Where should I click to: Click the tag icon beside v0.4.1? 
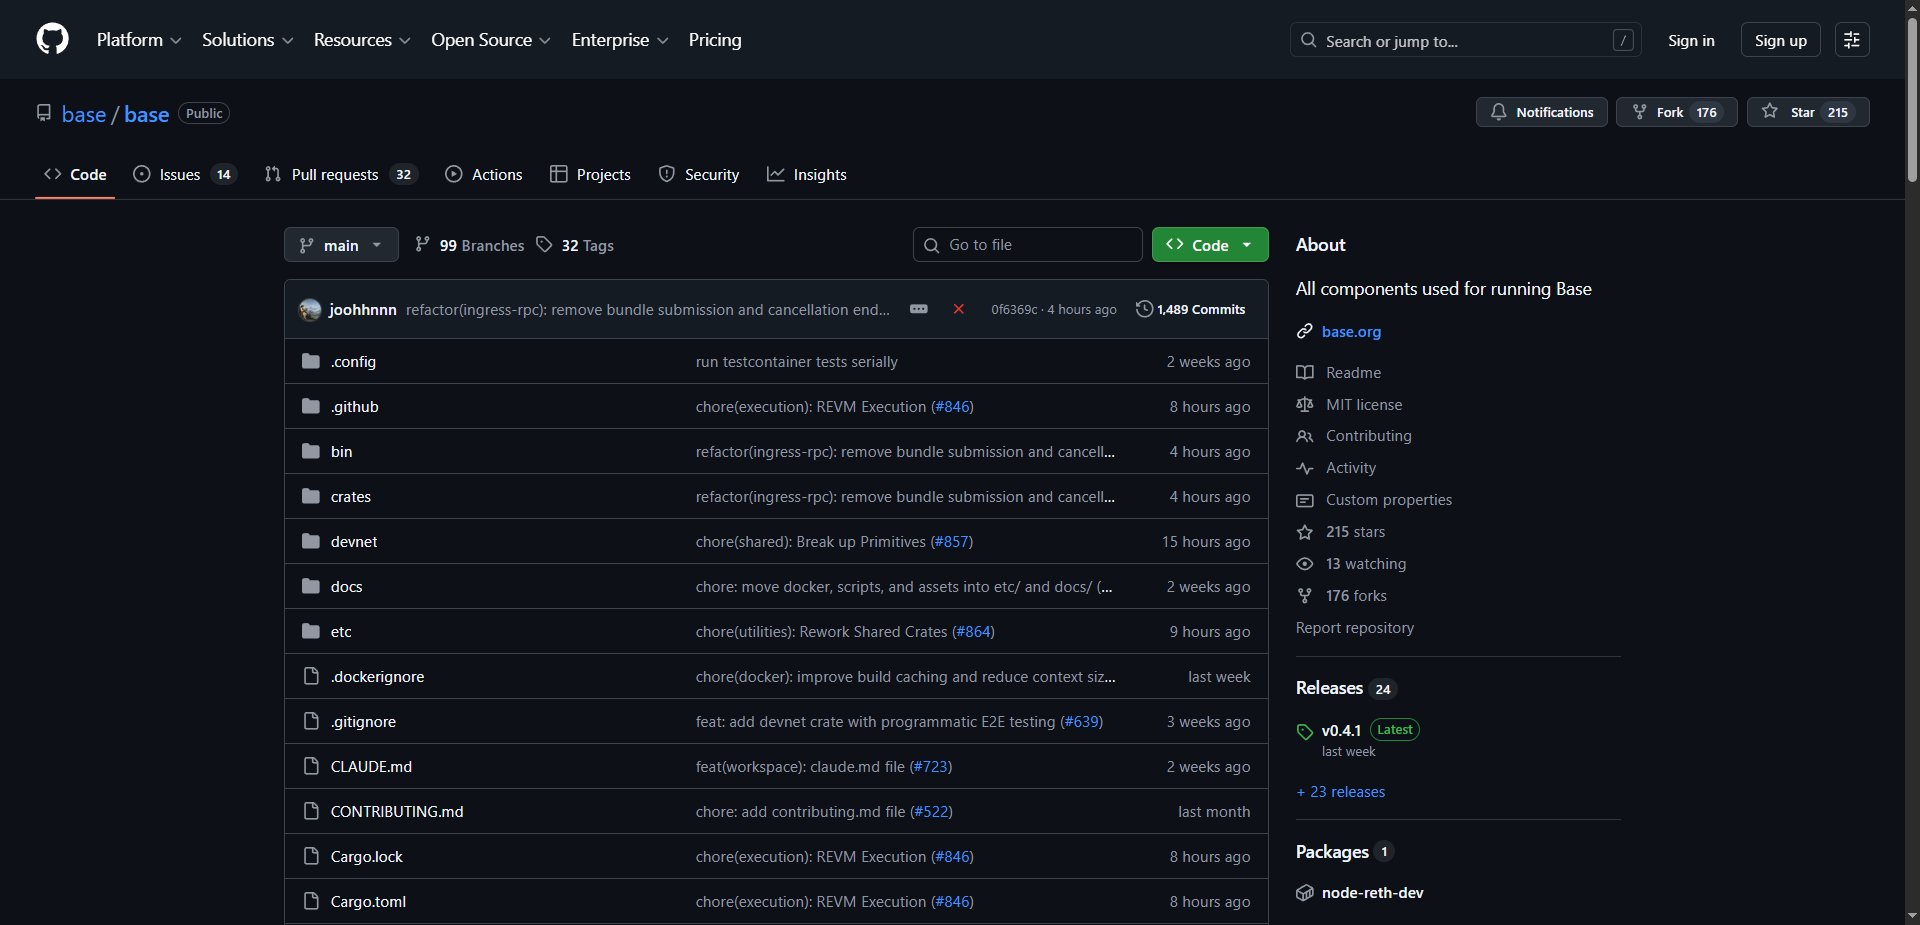point(1304,731)
